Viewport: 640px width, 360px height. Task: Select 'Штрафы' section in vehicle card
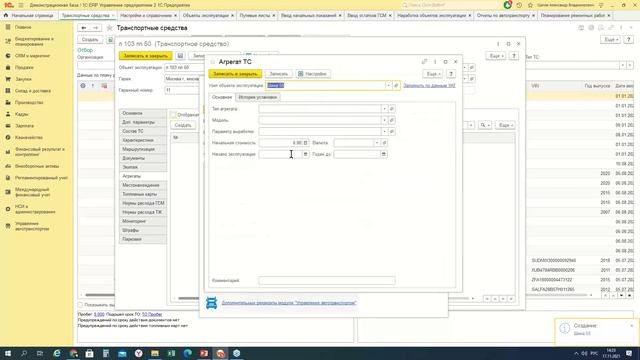[143, 230]
